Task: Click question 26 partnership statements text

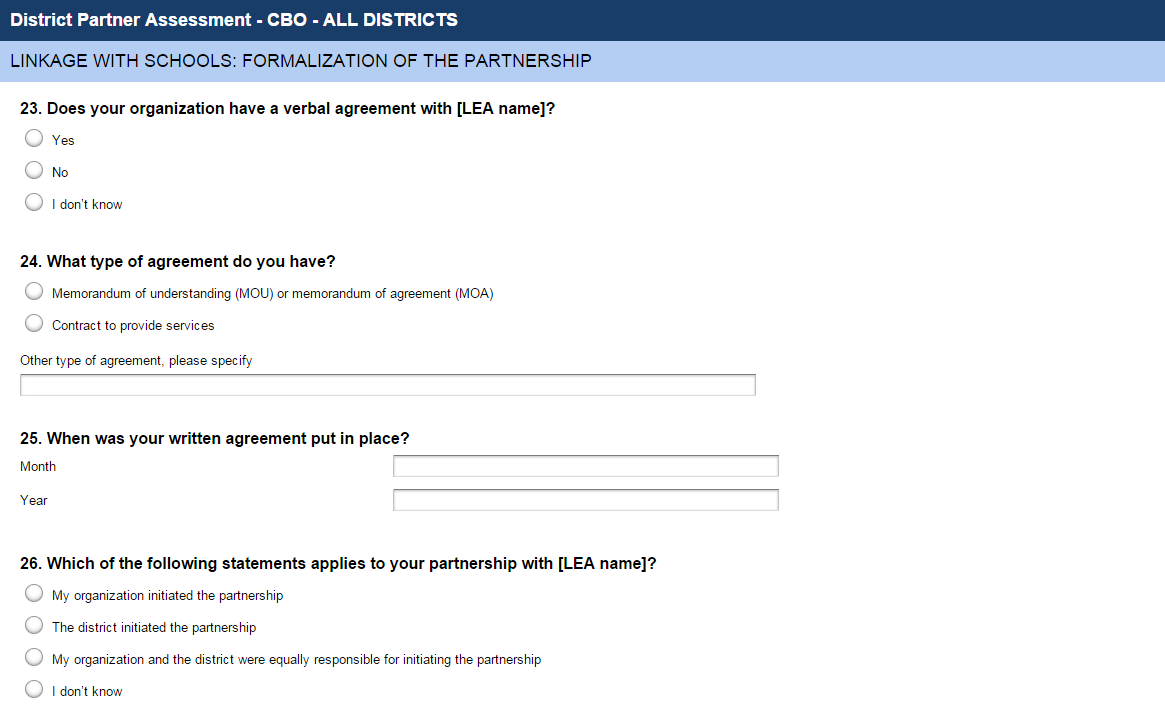Action: click(338, 564)
